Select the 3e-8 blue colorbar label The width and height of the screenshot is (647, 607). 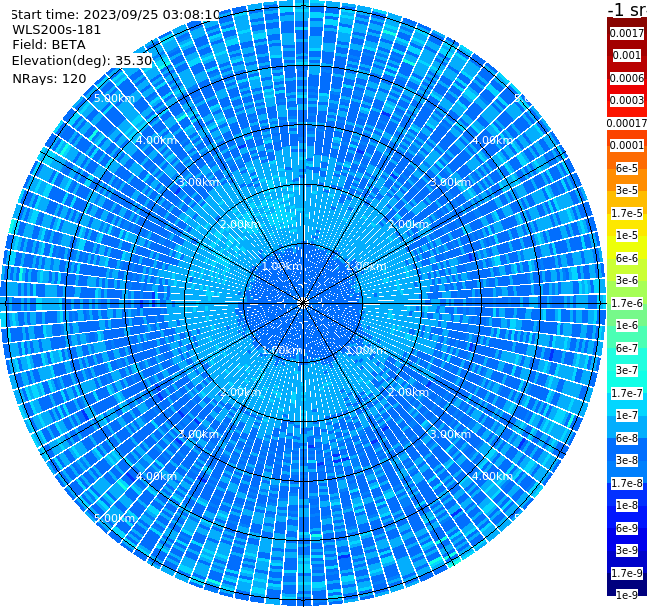pyautogui.click(x=627, y=460)
